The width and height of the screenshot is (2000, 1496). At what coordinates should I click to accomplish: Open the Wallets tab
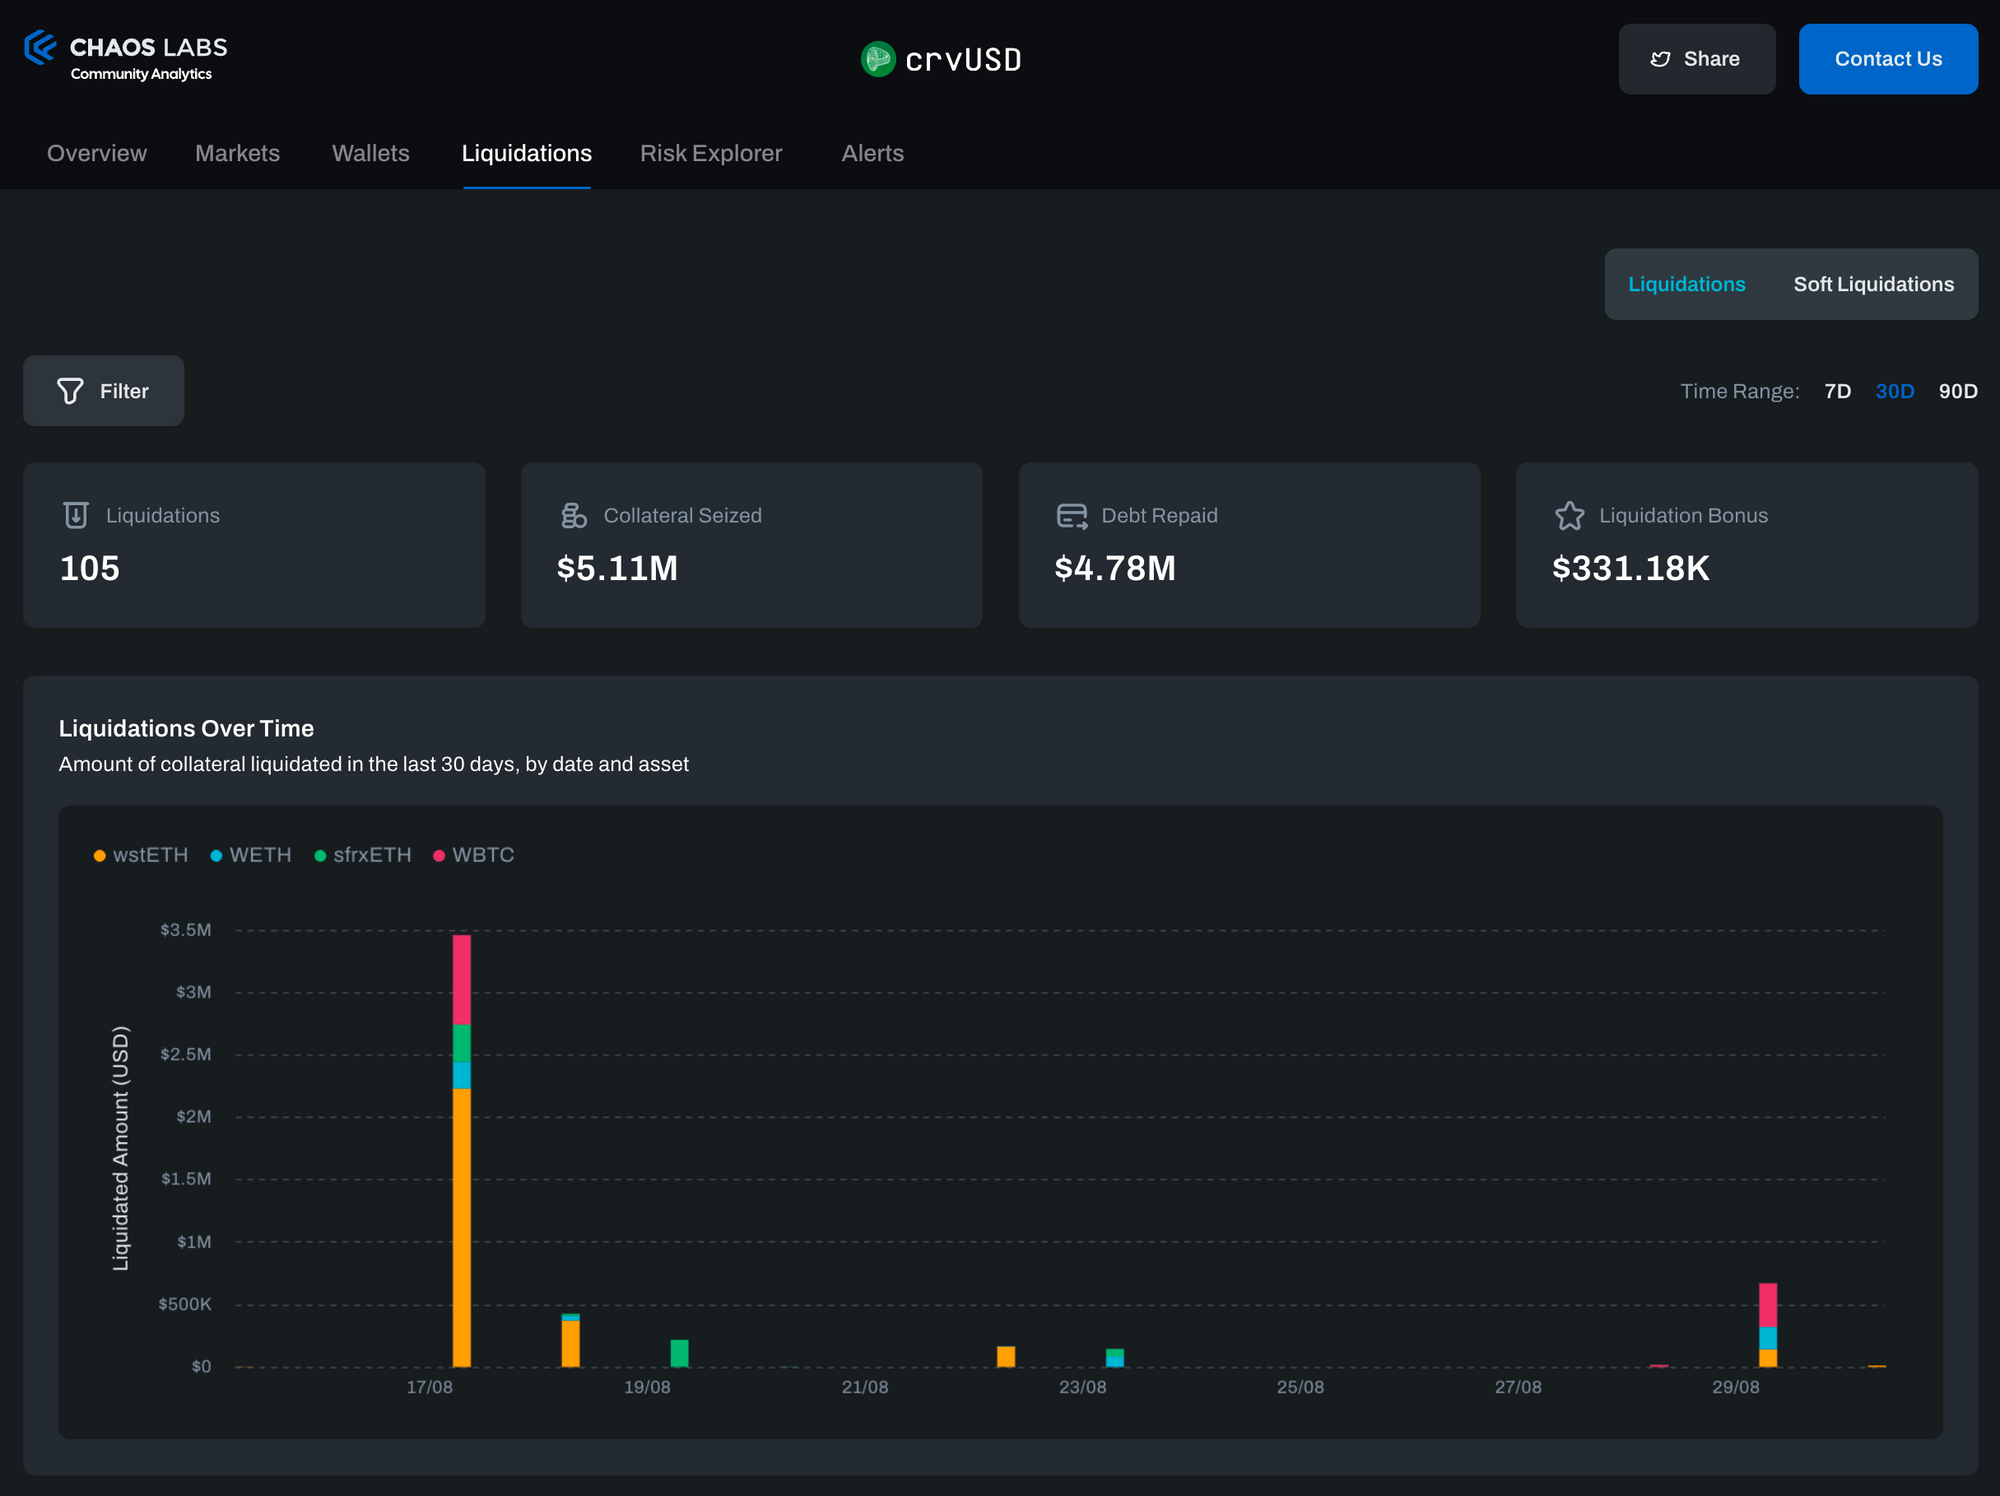[371, 153]
